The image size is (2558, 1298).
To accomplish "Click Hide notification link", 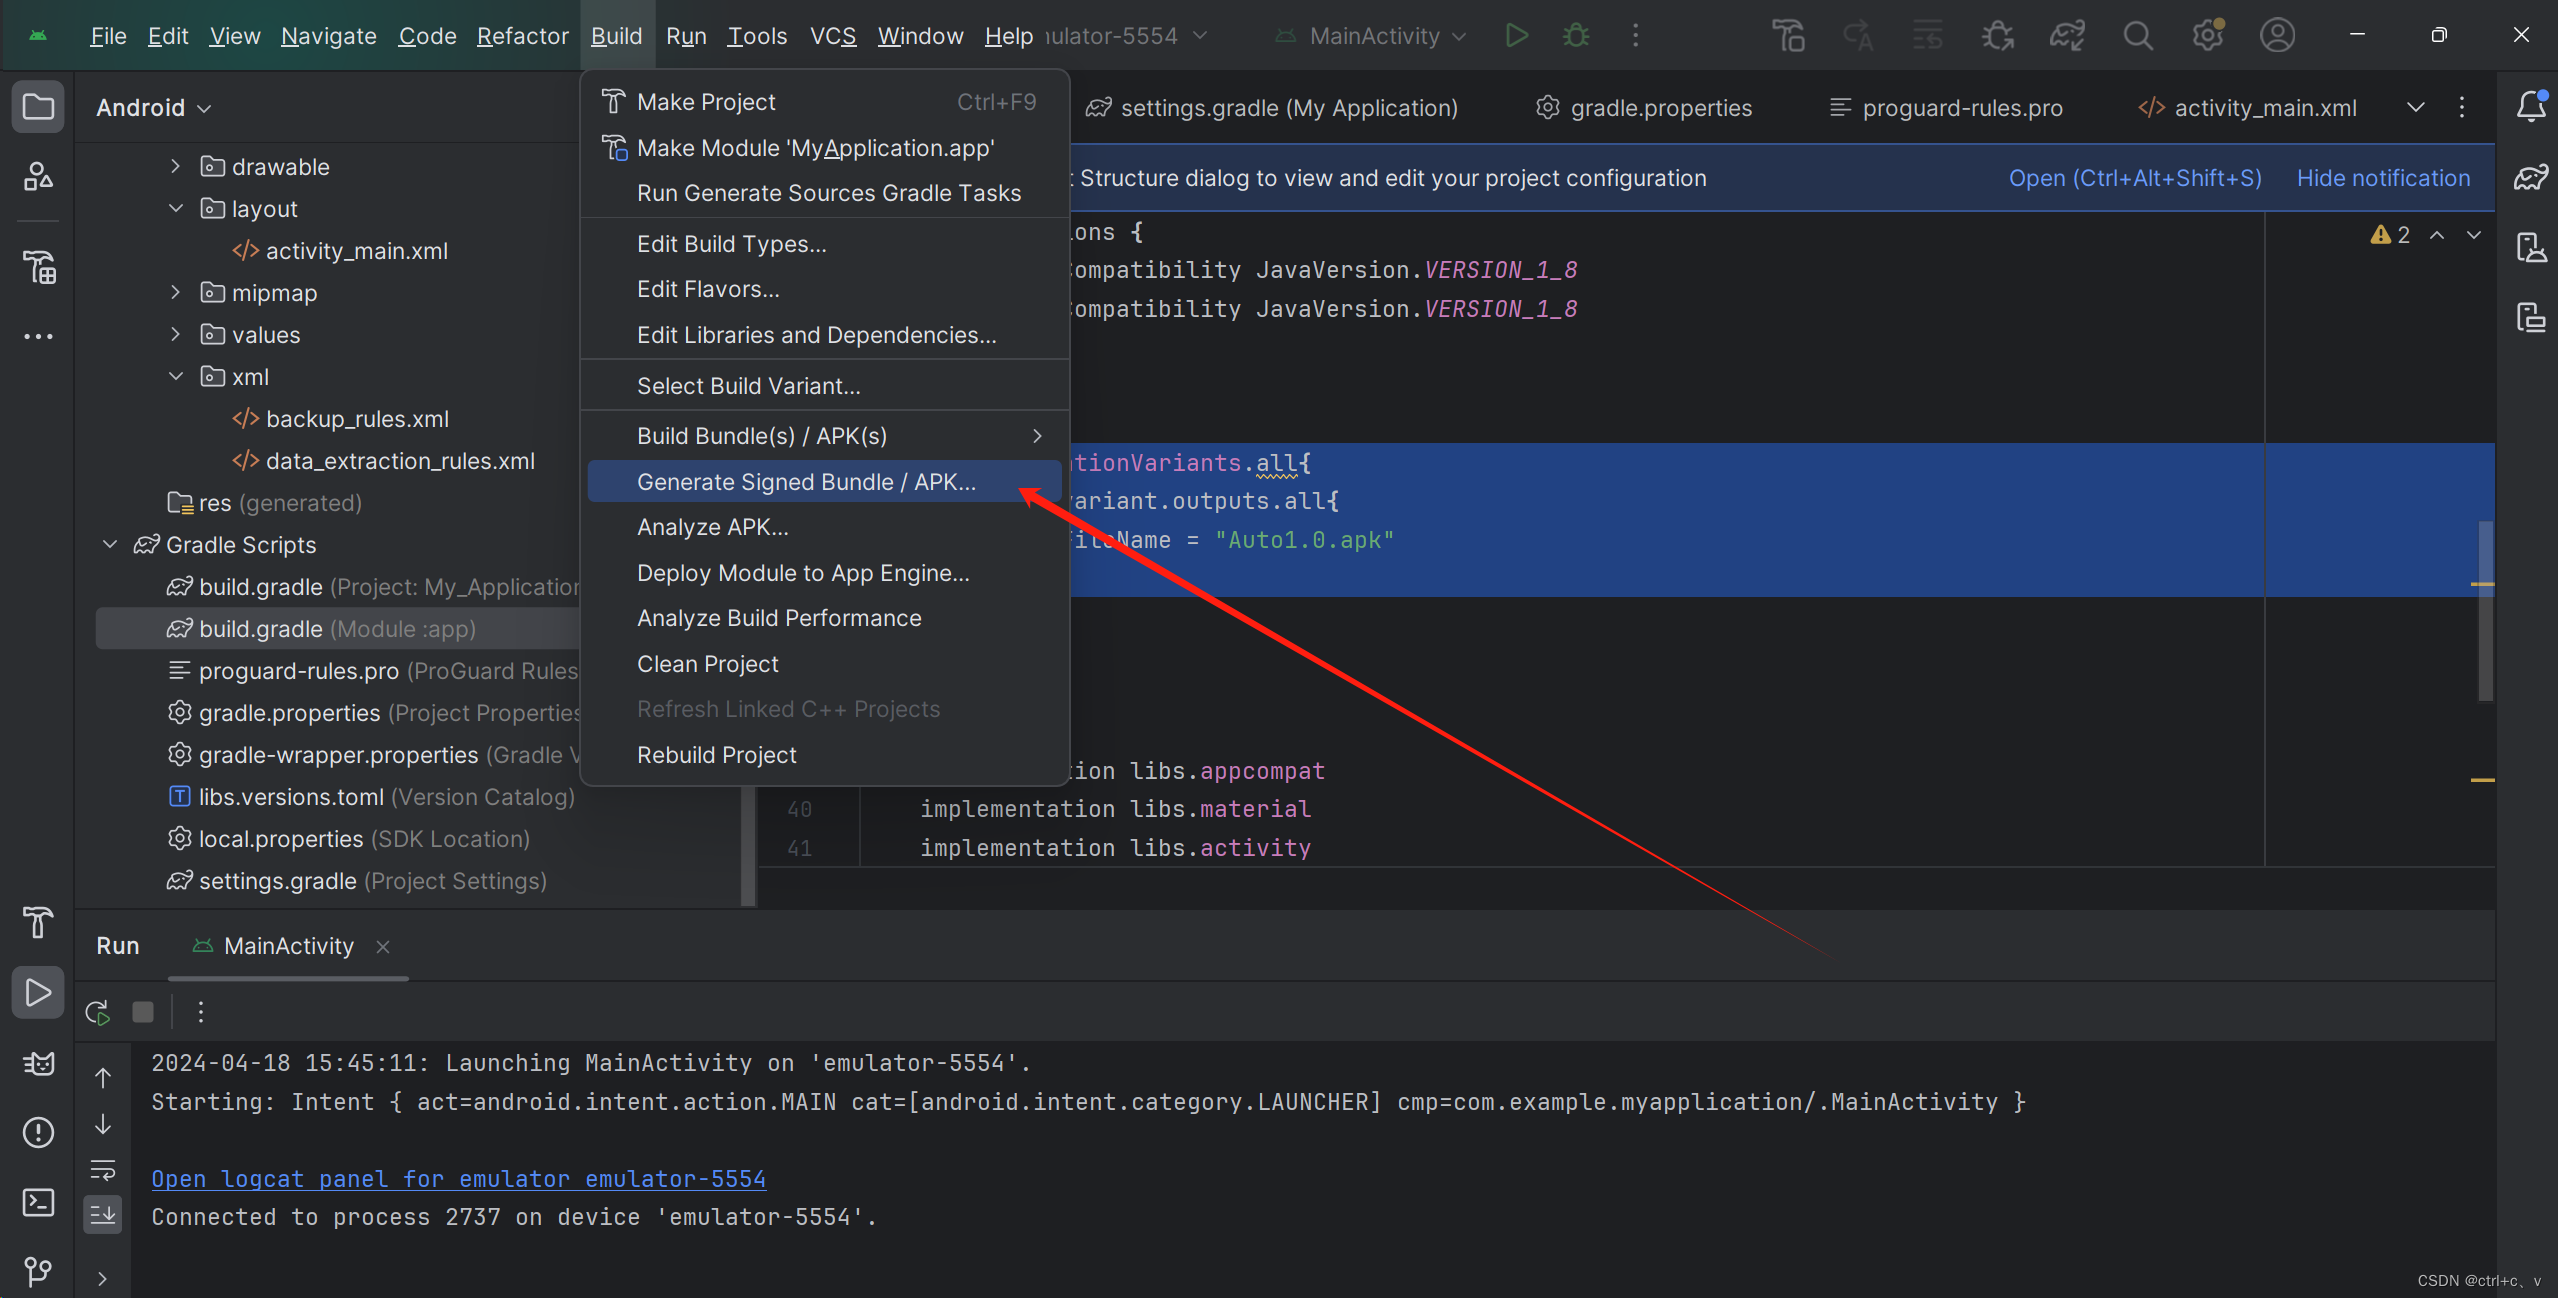I will click(2383, 178).
